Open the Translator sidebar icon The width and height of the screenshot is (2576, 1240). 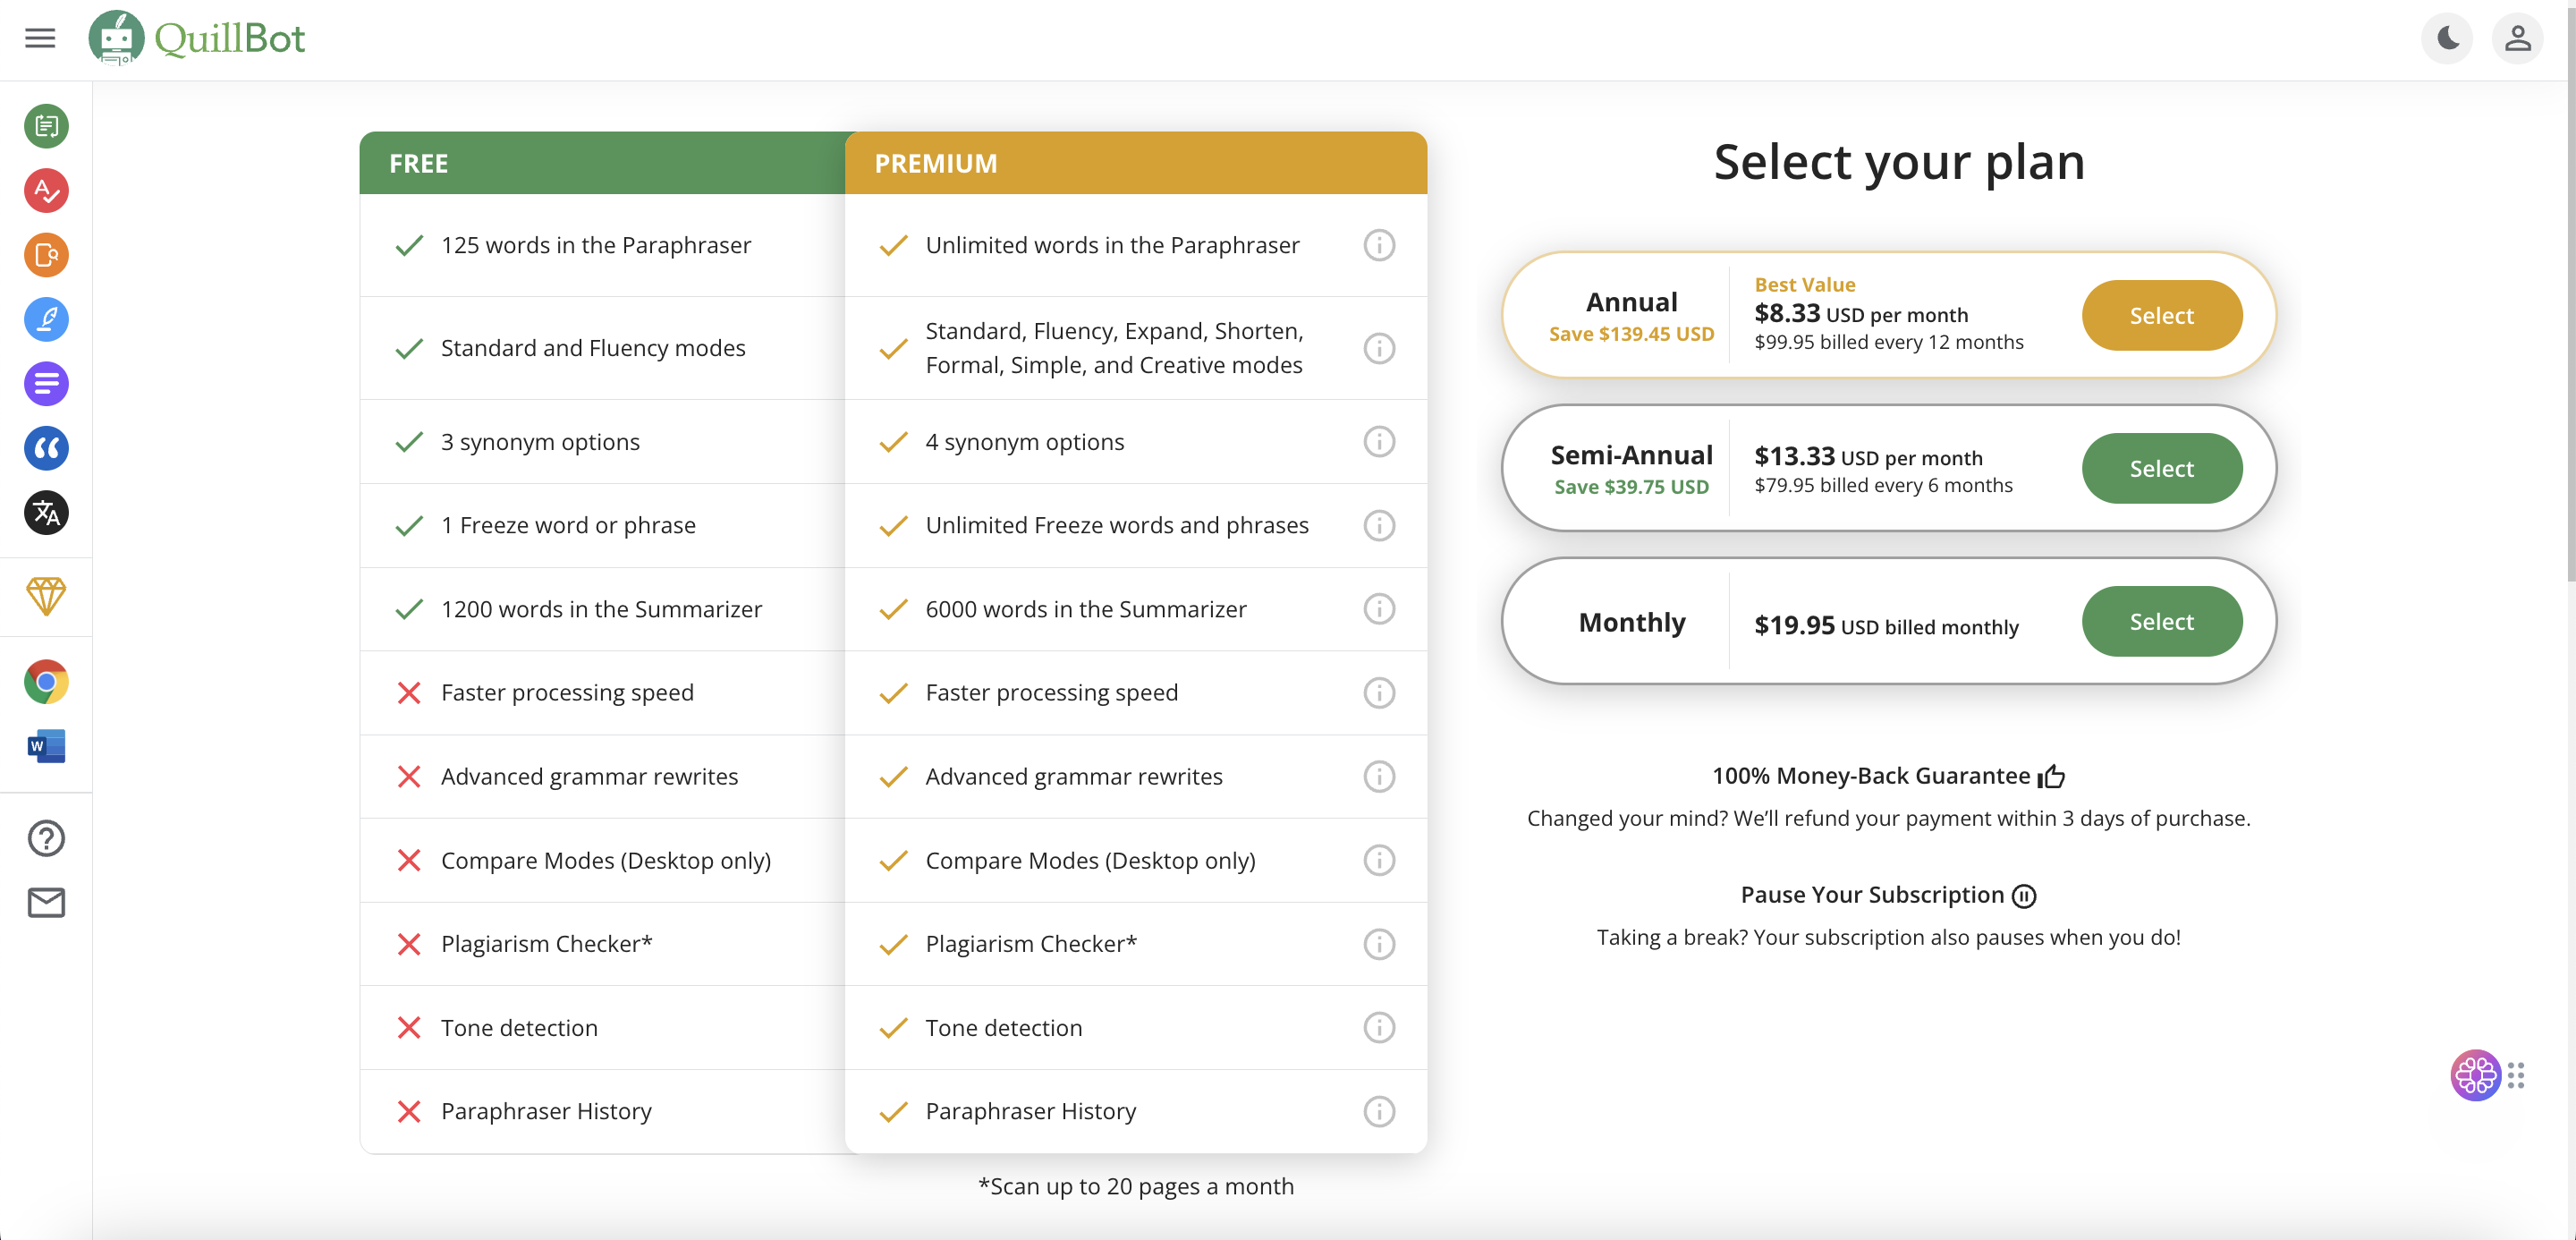(x=46, y=513)
